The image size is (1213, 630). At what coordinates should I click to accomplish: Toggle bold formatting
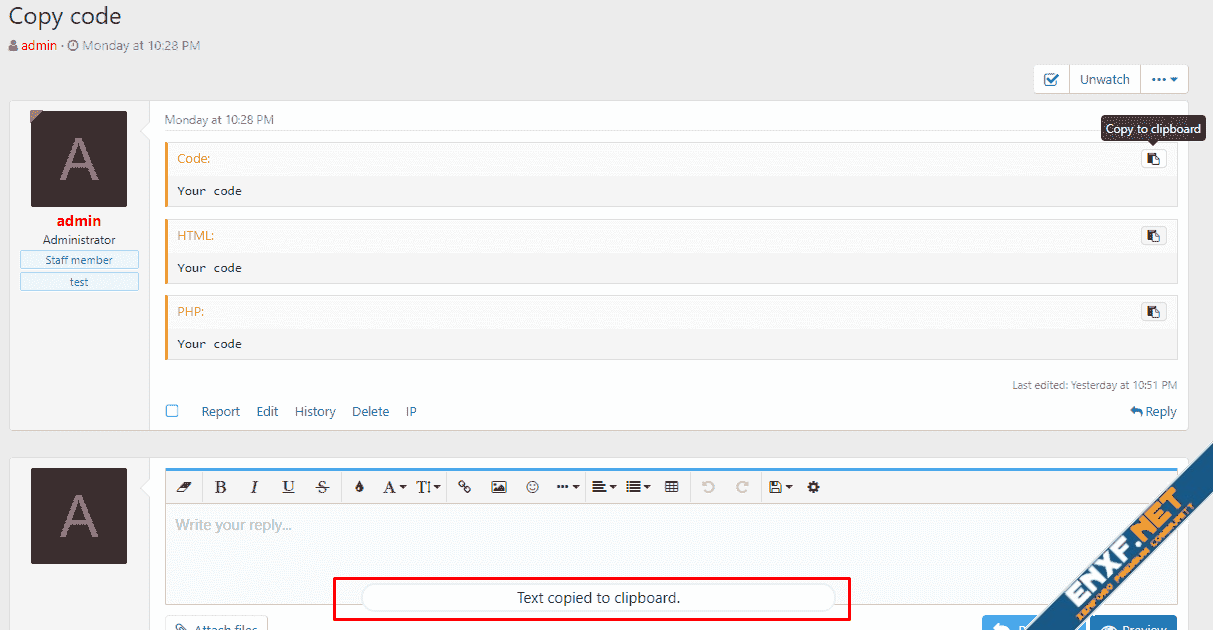click(x=220, y=487)
